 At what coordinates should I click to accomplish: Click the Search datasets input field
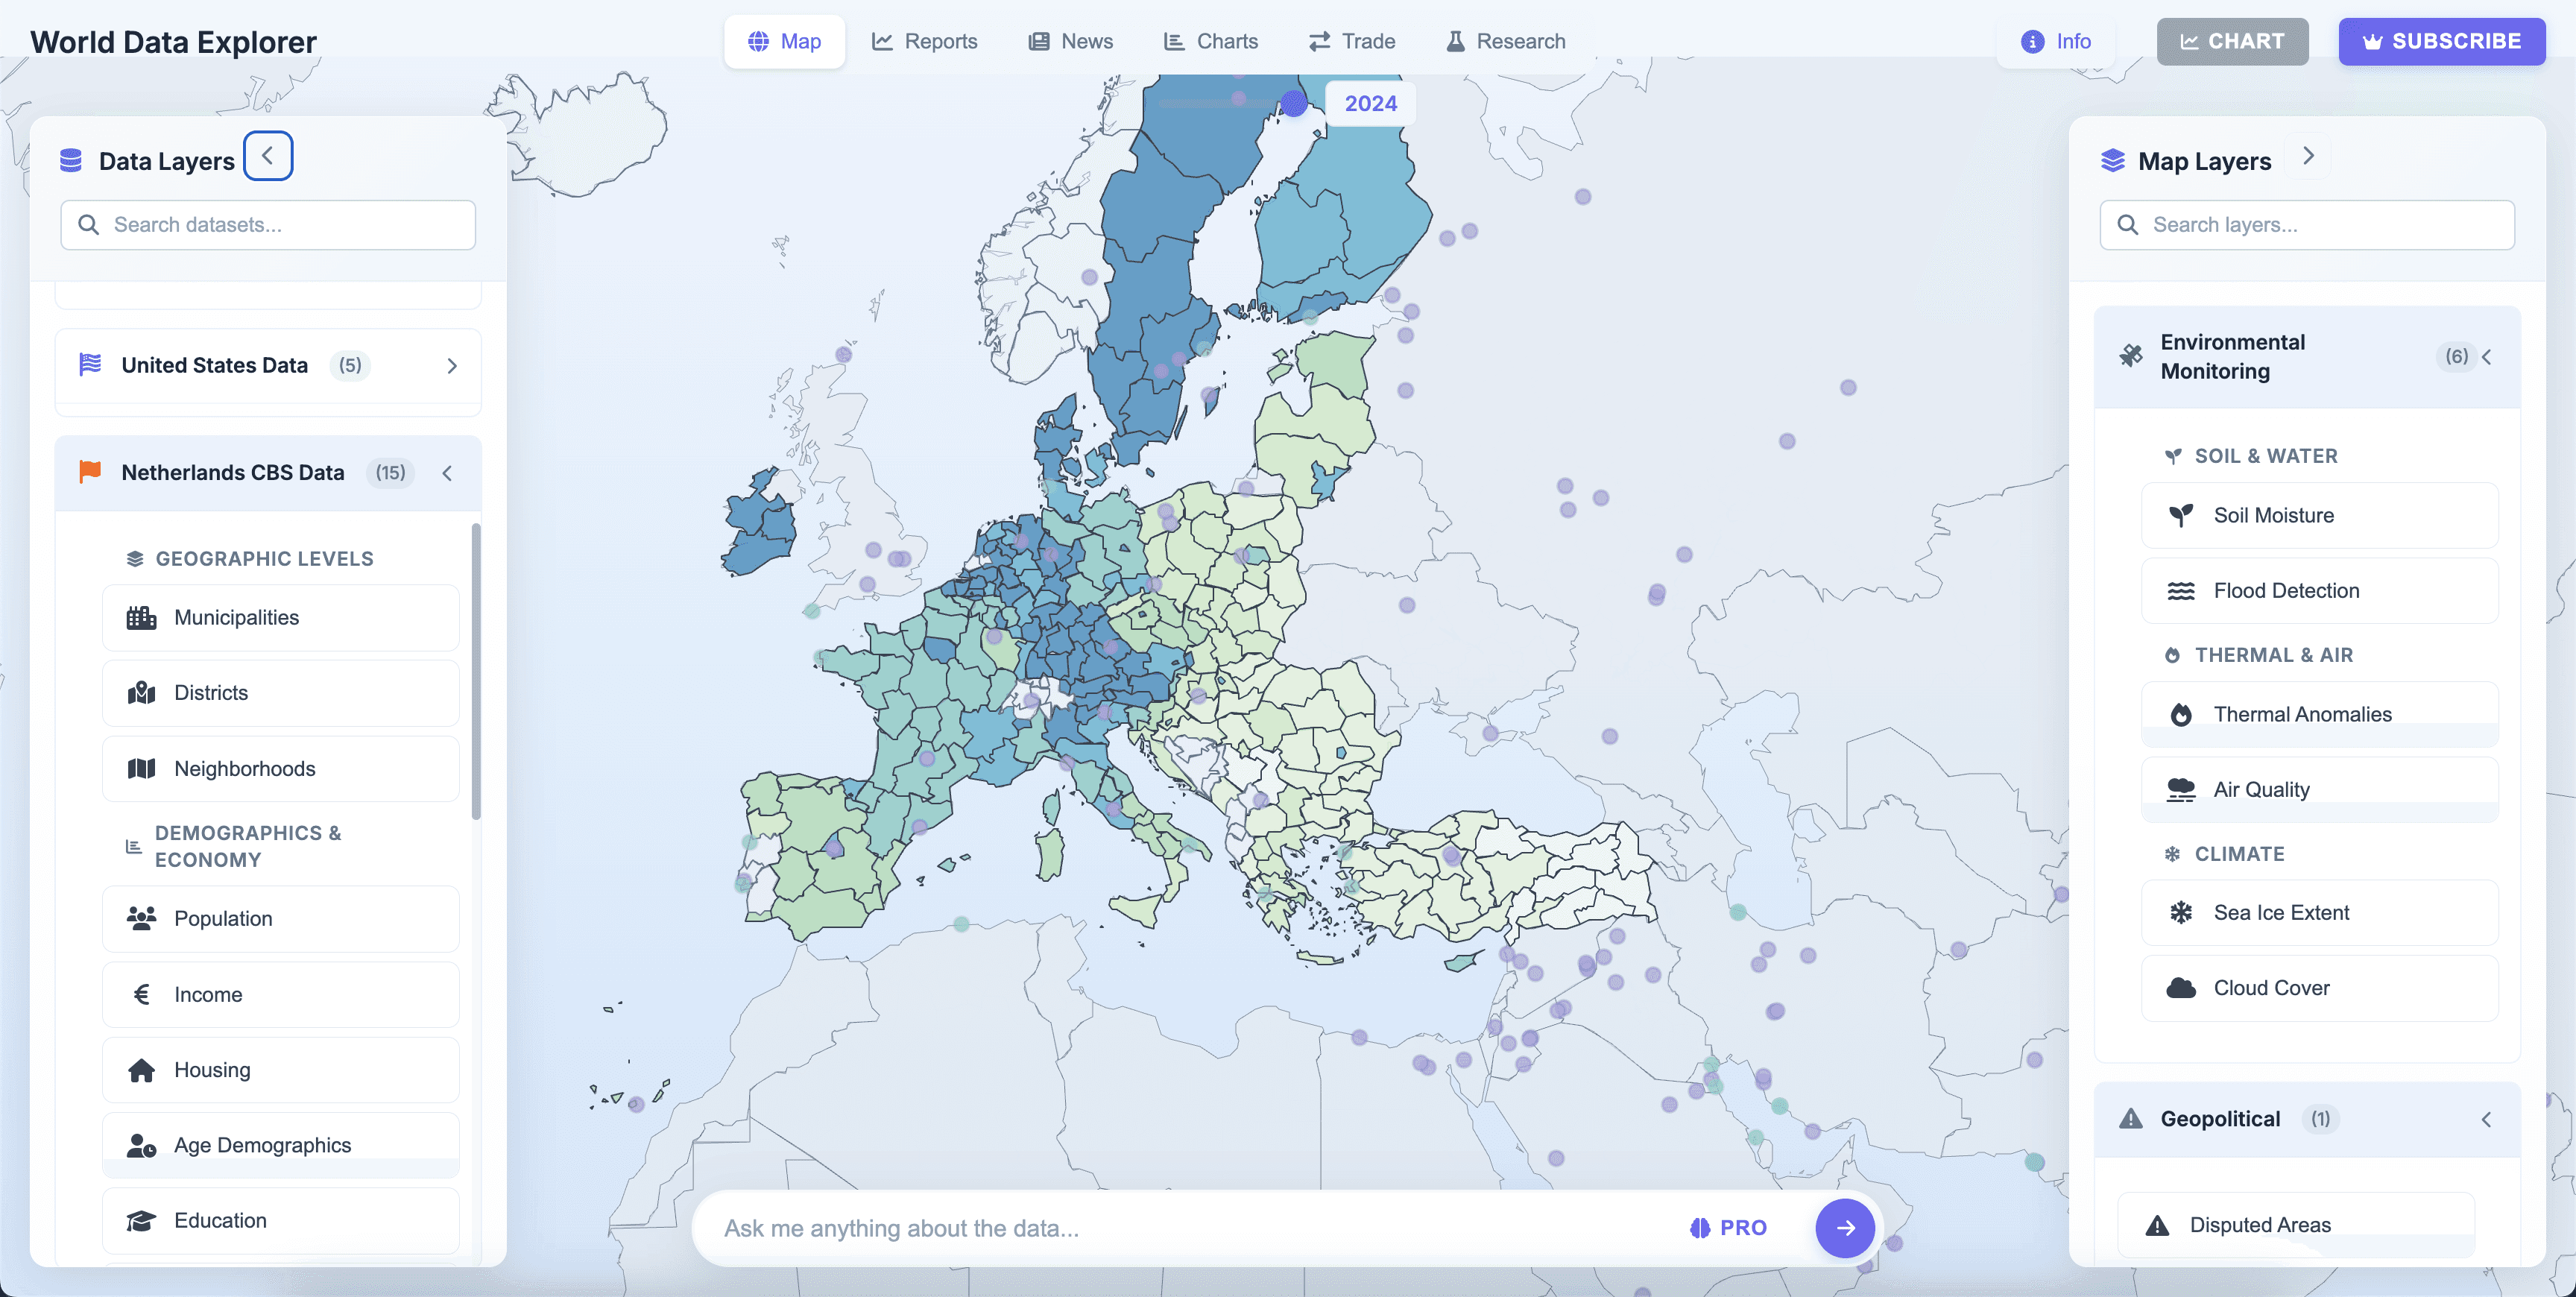tap(268, 225)
